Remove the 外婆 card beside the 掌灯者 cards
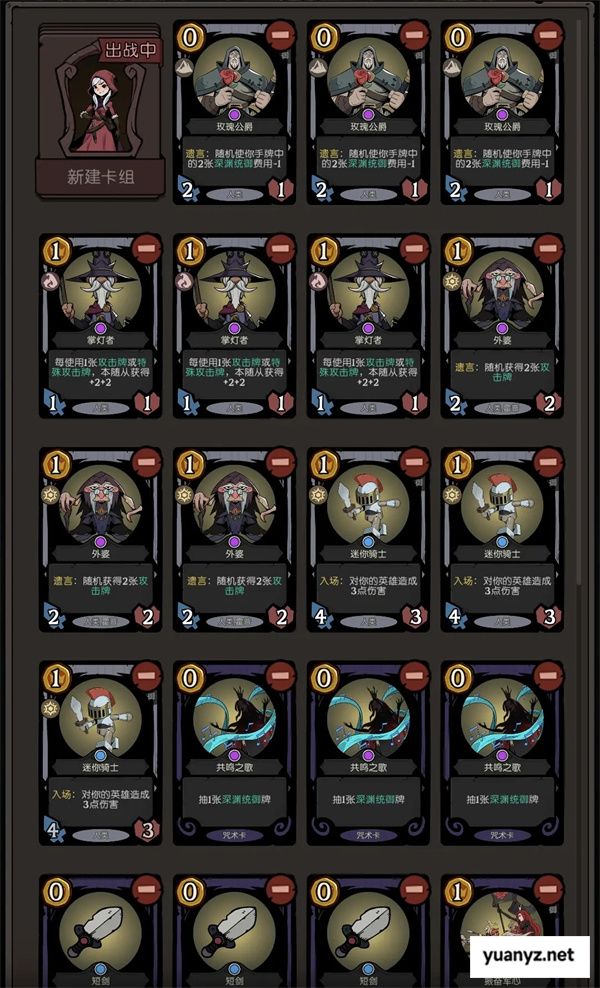This screenshot has height=988, width=600. pos(548,248)
